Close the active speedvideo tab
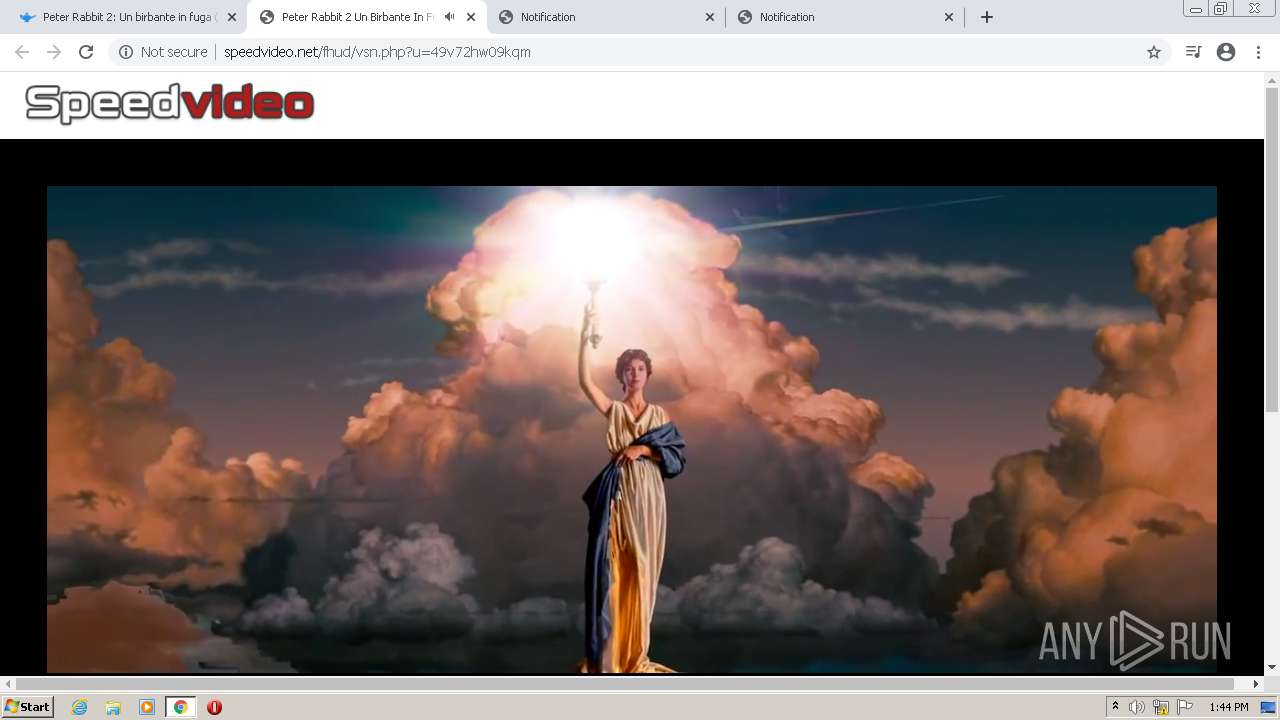1280x720 pixels. click(x=471, y=17)
